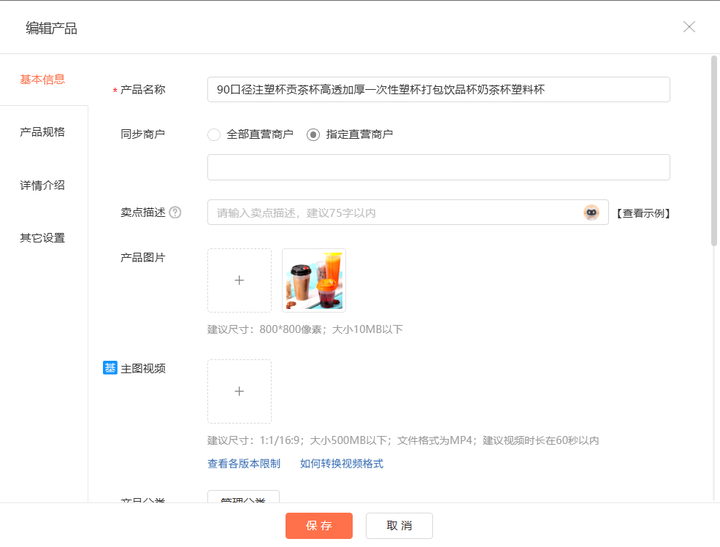Select the 全部直营商户 radio option
720x547 pixels.
point(214,134)
